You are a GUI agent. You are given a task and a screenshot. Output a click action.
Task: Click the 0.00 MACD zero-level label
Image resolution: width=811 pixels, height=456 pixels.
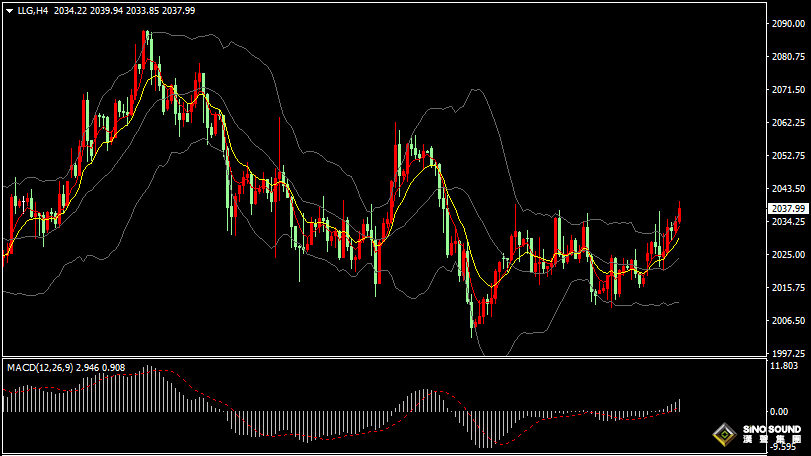click(779, 411)
